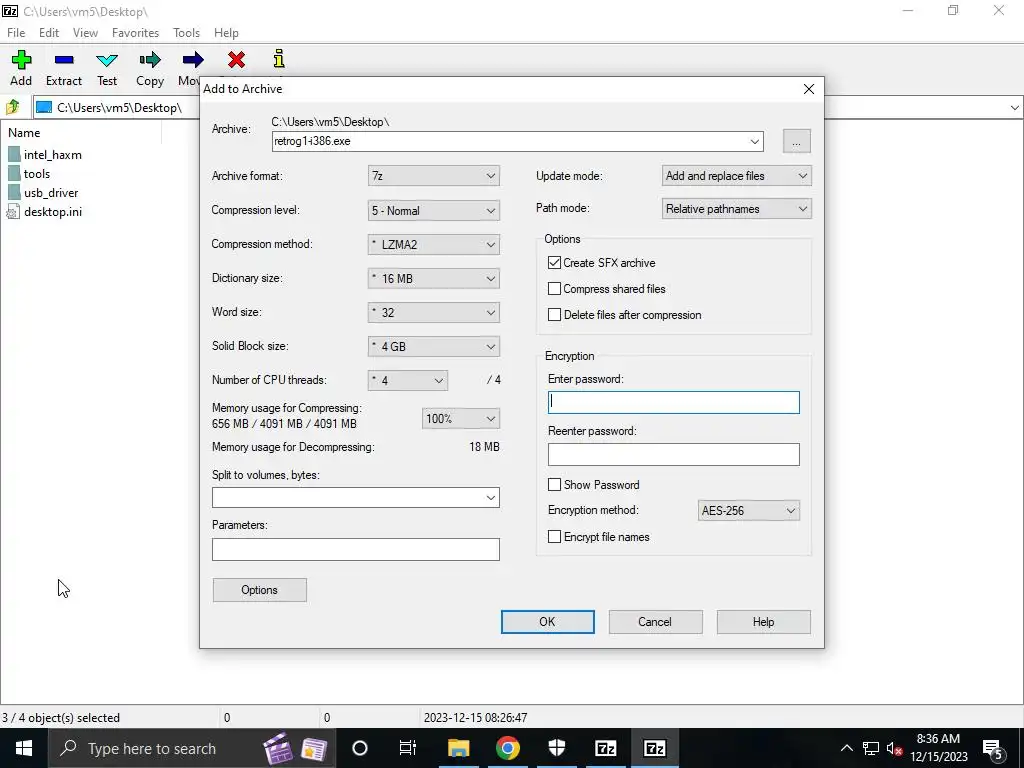Open Path mode dropdown
This screenshot has height=768, width=1024.
click(737, 209)
